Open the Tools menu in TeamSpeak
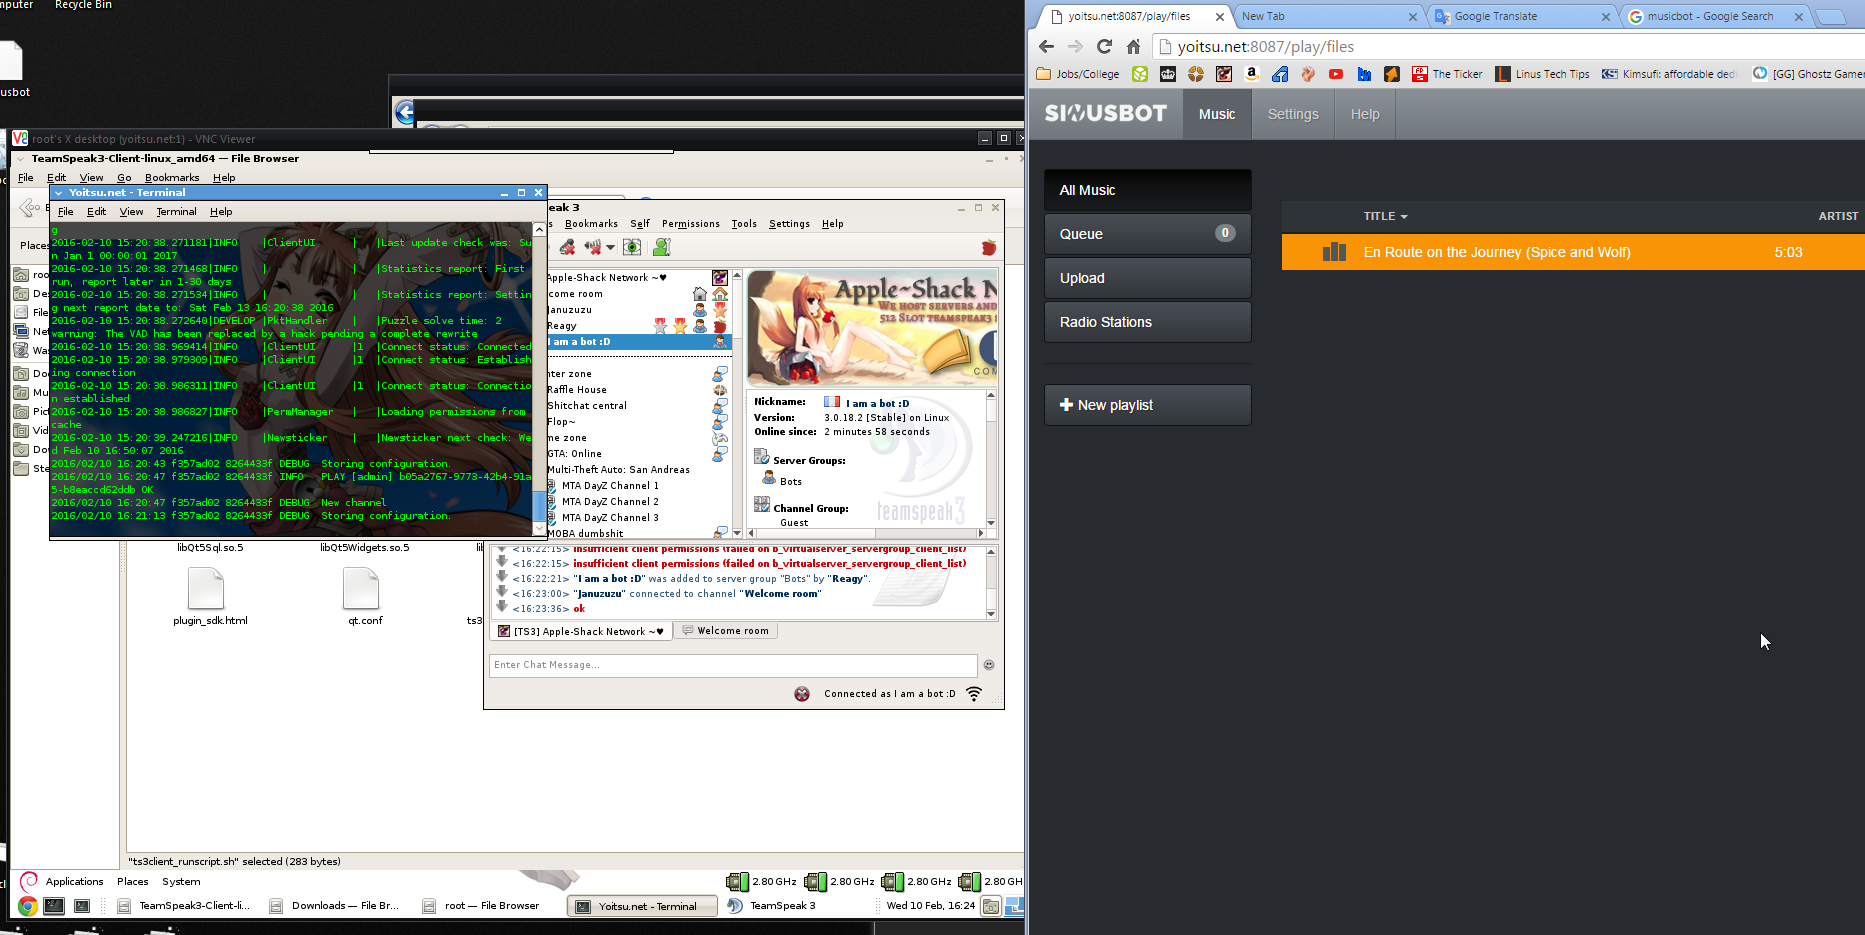 coord(744,224)
